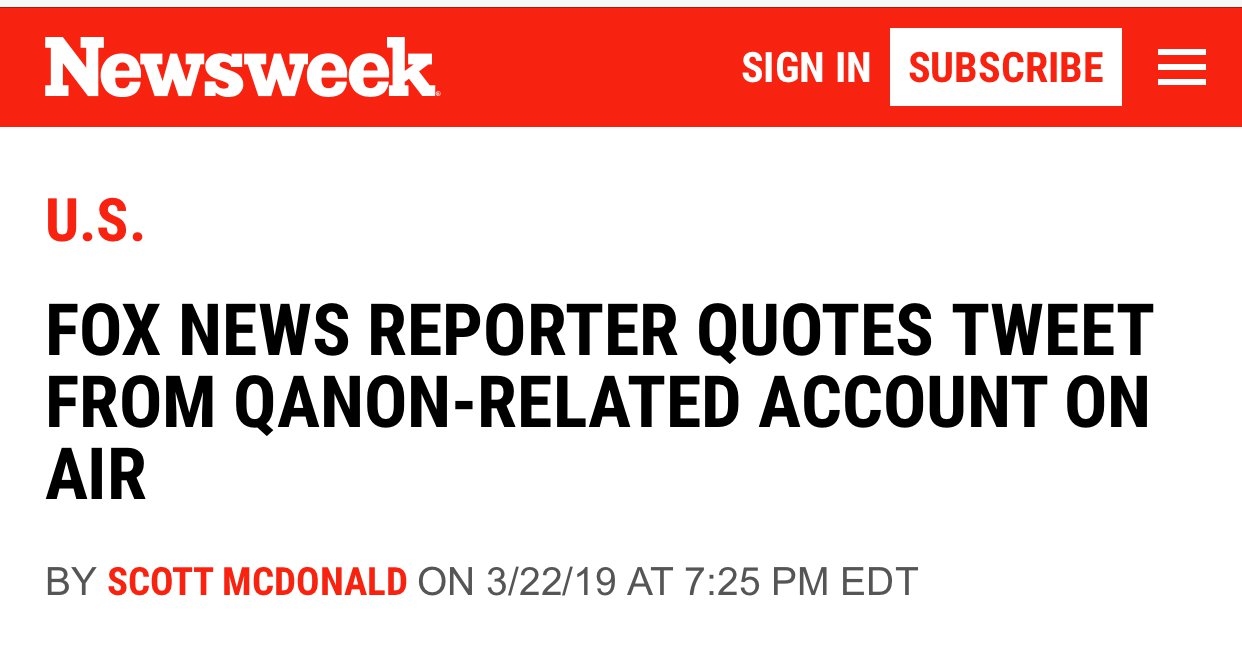Screen dimensions: 1242x647
Task: Open author Scott McDonald's page
Action: pyautogui.click(x=257, y=581)
